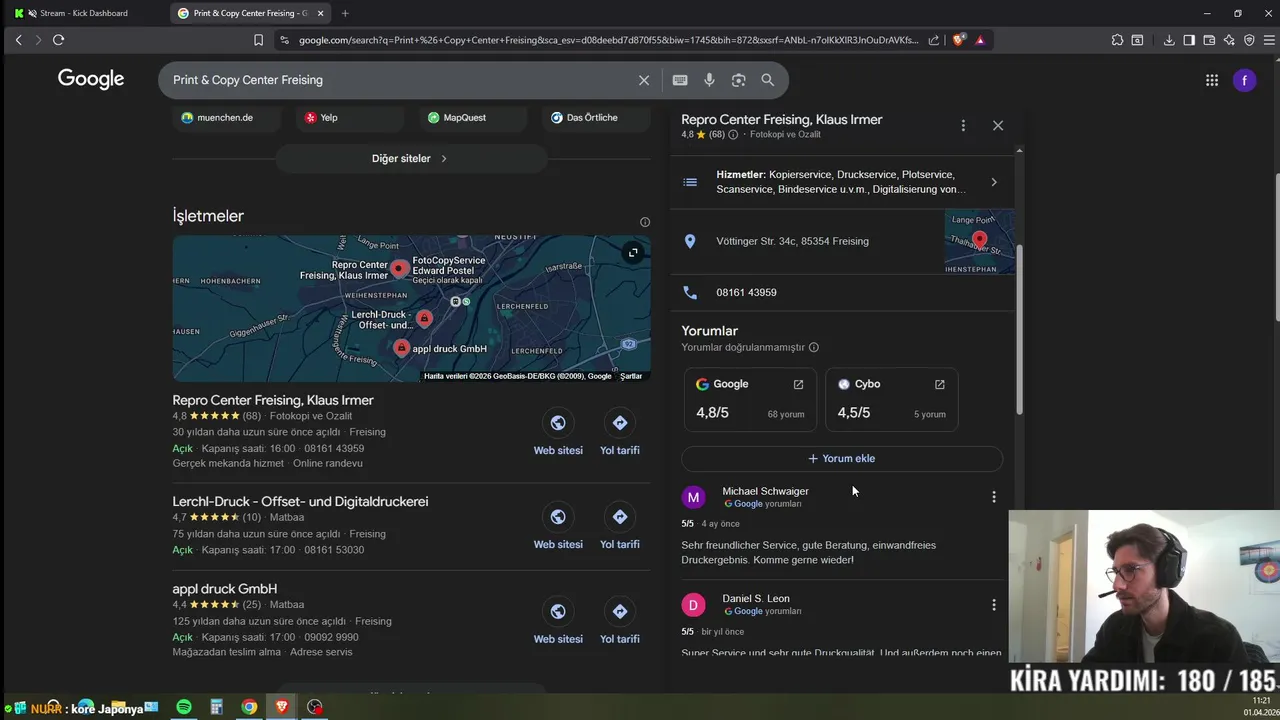Open options menu for Michael Schwaiger's review
Image resolution: width=1280 pixels, height=720 pixels.
coord(994,497)
